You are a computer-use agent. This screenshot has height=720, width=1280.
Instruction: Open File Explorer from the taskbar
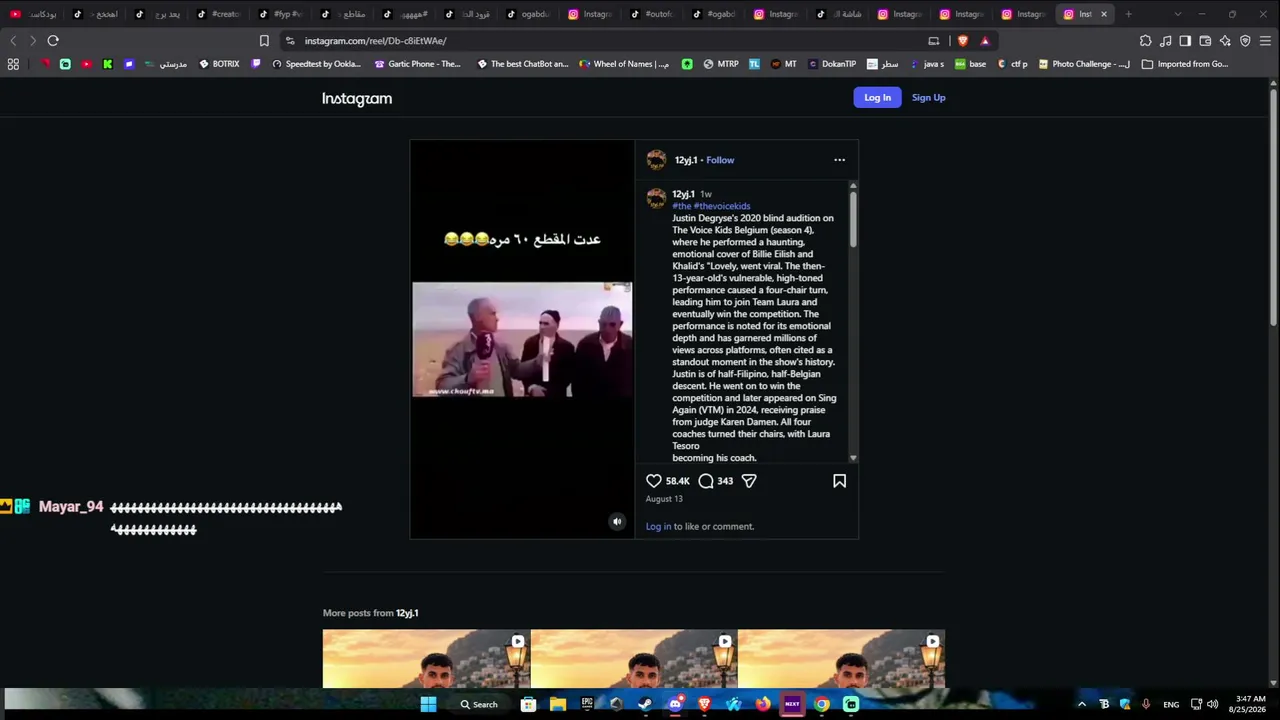[558, 704]
